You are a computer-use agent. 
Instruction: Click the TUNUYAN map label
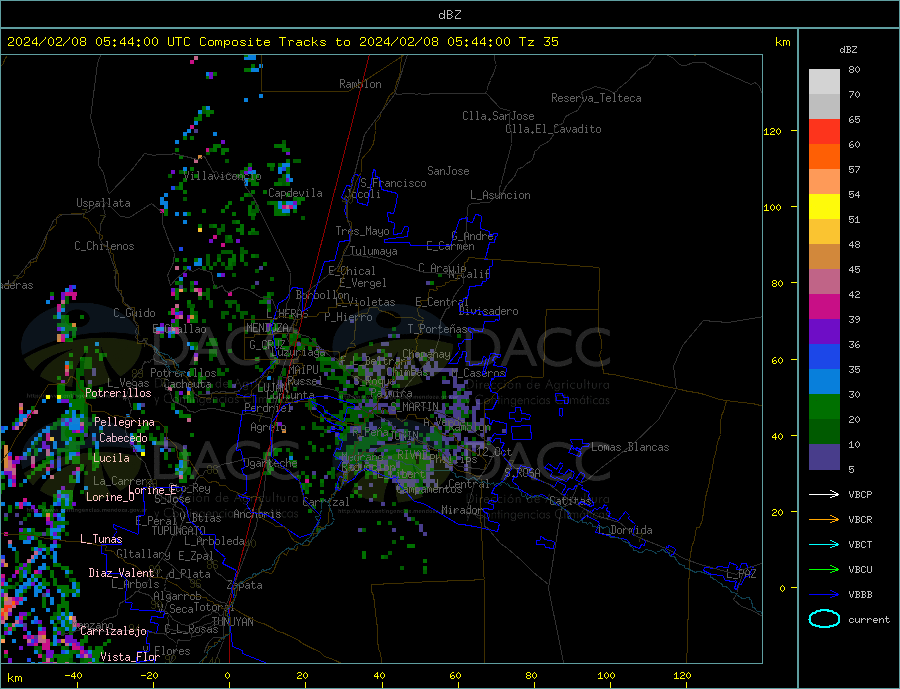coord(232,622)
